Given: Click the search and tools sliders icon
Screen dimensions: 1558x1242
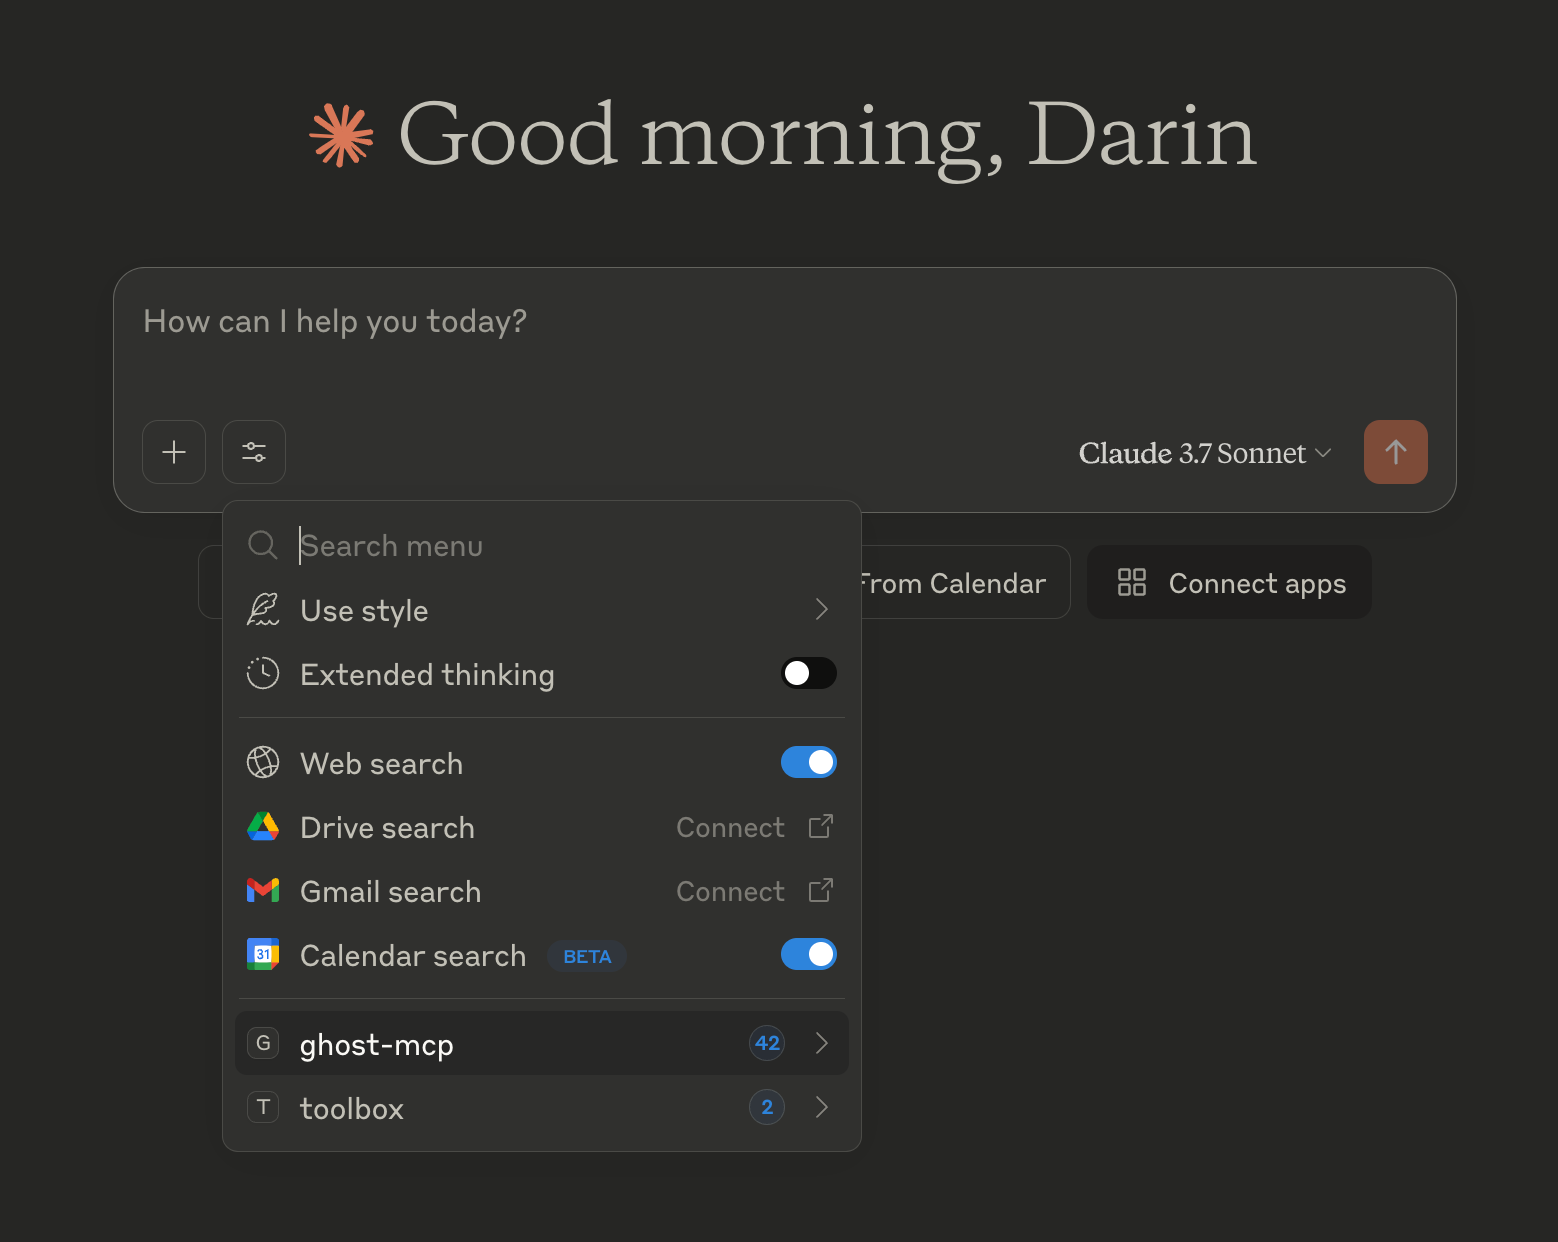Looking at the screenshot, I should [254, 452].
